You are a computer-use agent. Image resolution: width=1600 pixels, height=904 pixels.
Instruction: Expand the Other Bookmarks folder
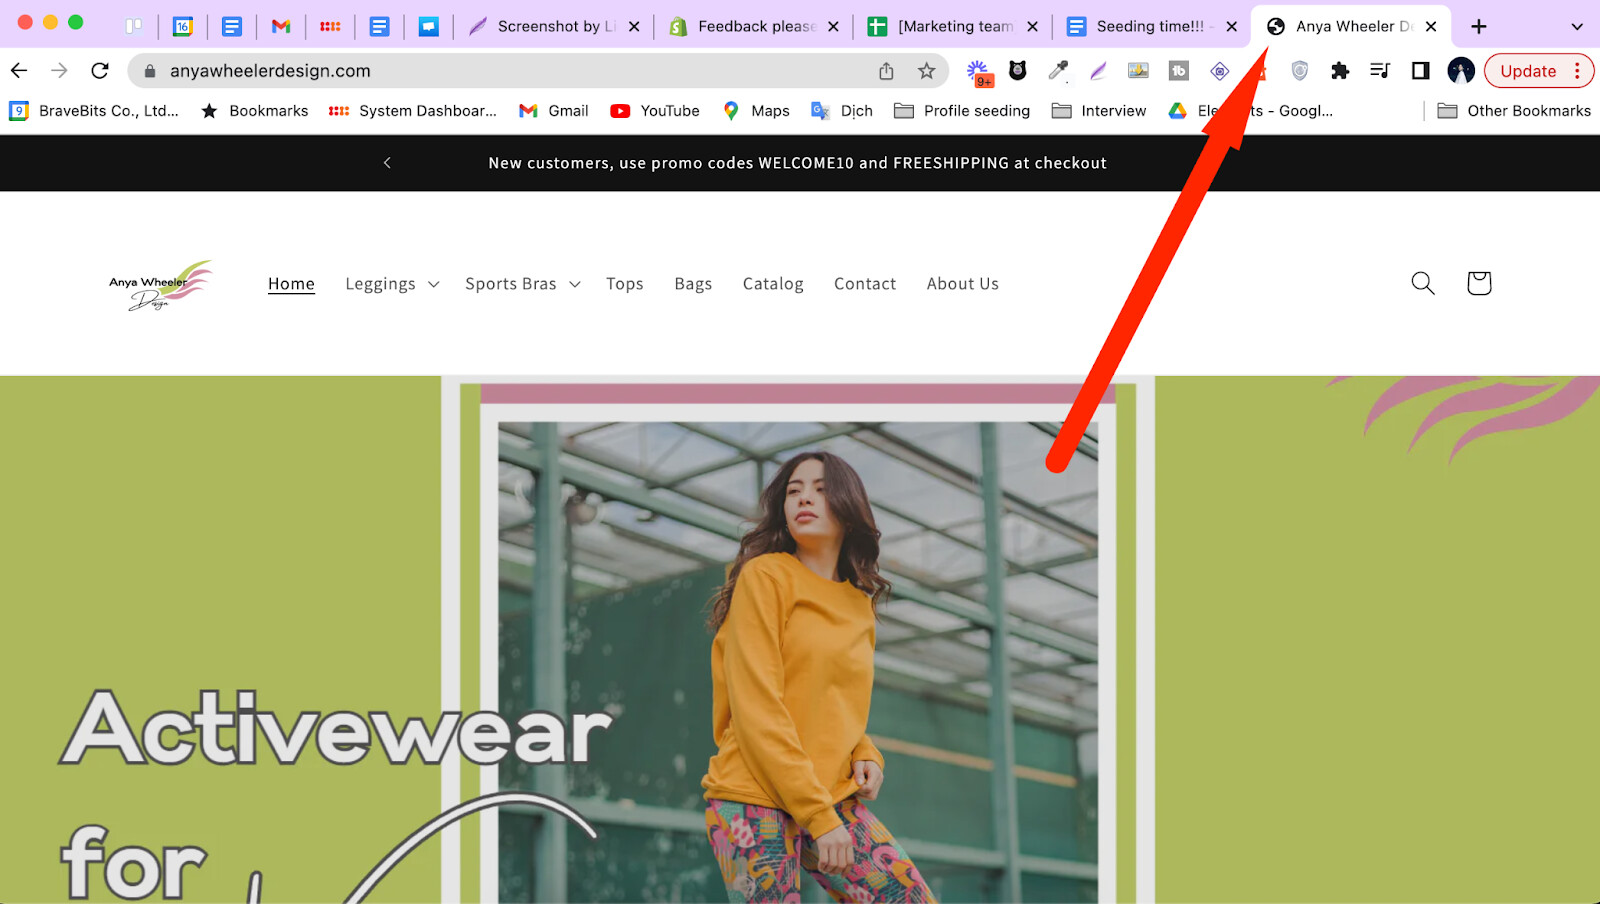pos(1514,111)
